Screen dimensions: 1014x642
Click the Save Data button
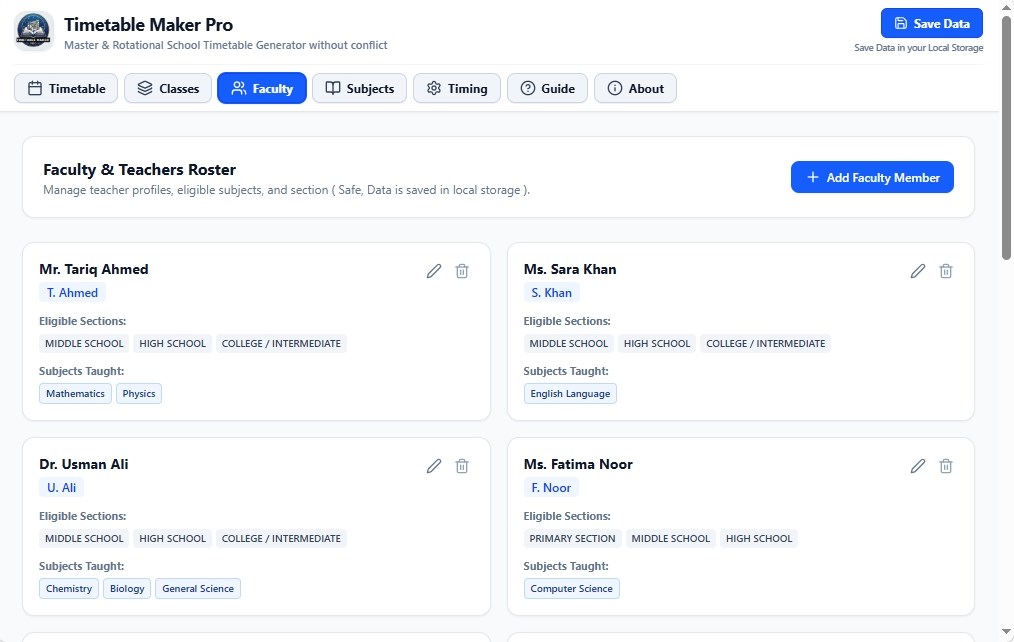(x=932, y=23)
